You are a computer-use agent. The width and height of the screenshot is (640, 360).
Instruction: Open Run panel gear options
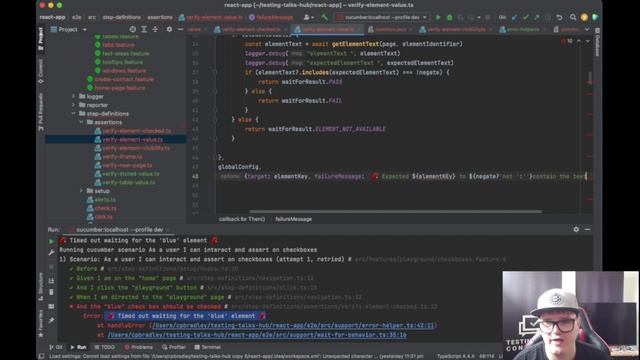(576, 229)
